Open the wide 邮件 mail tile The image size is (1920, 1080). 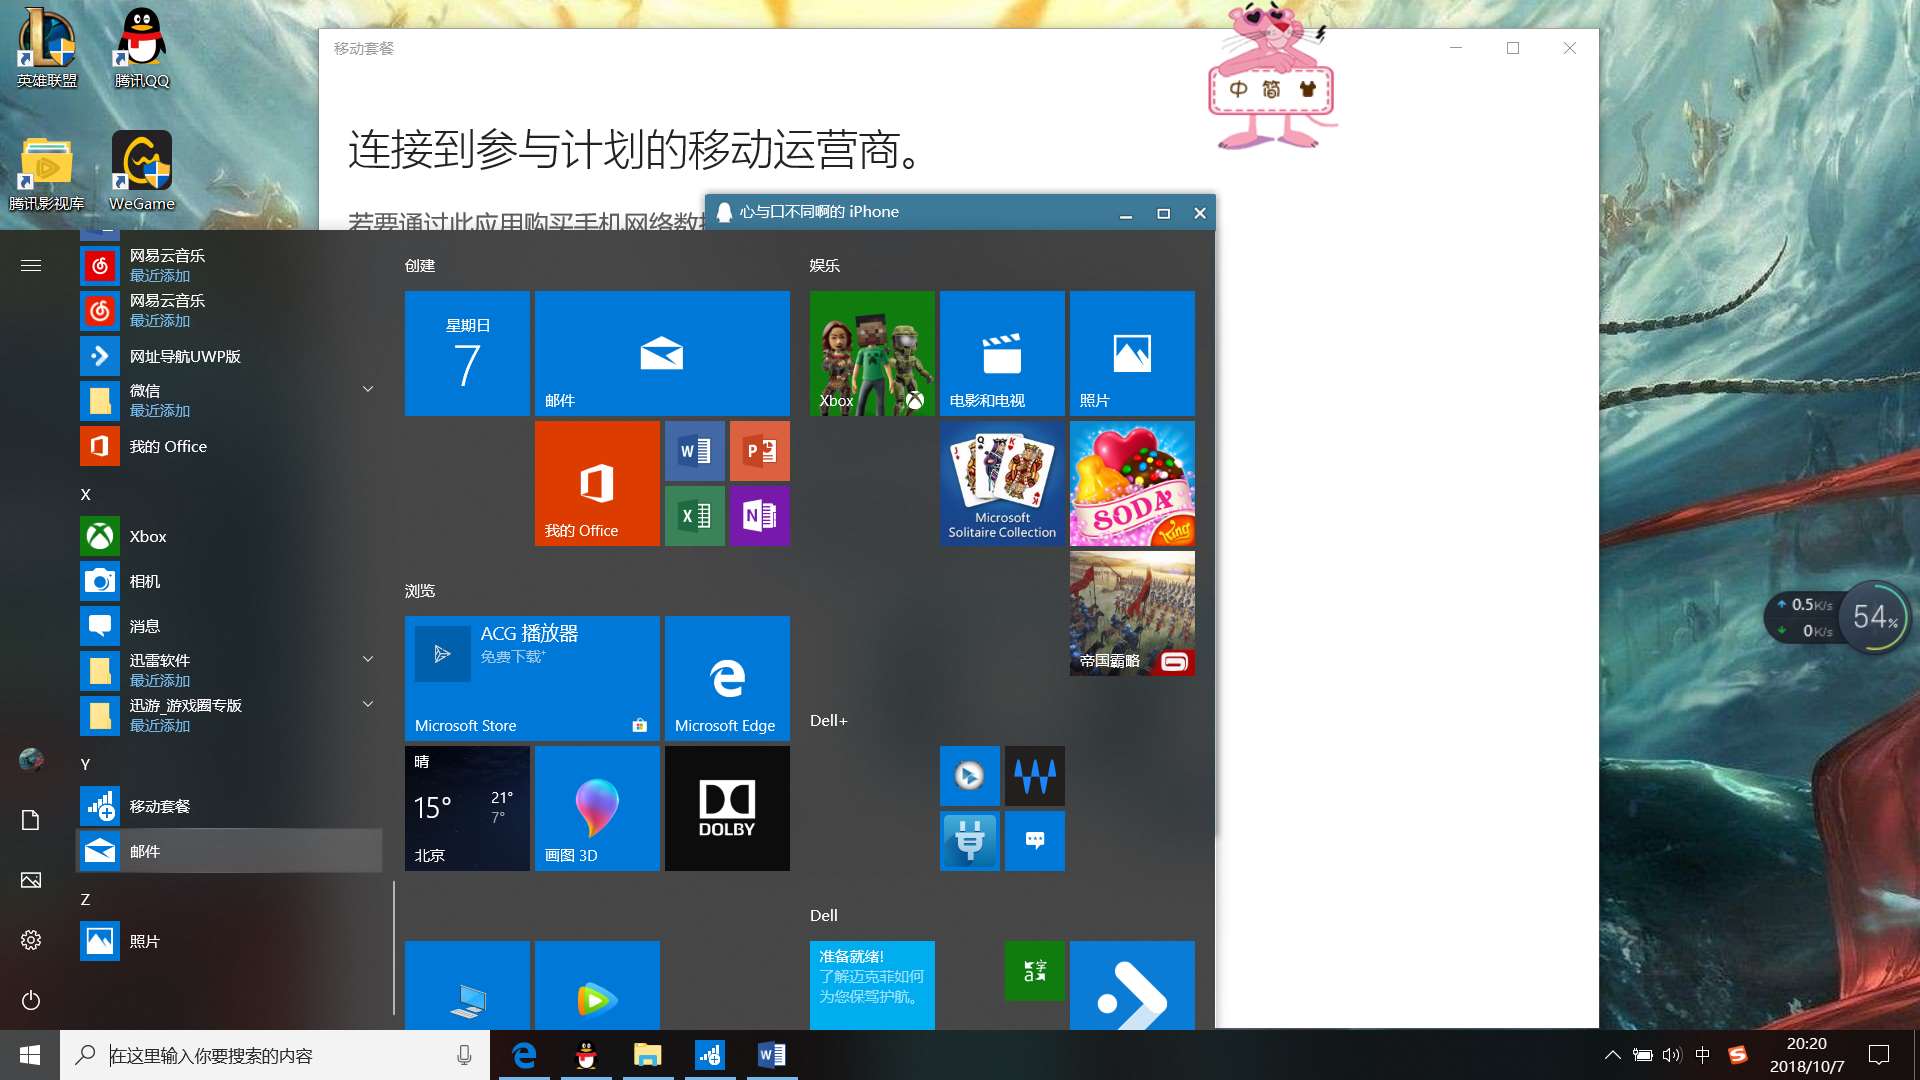662,353
